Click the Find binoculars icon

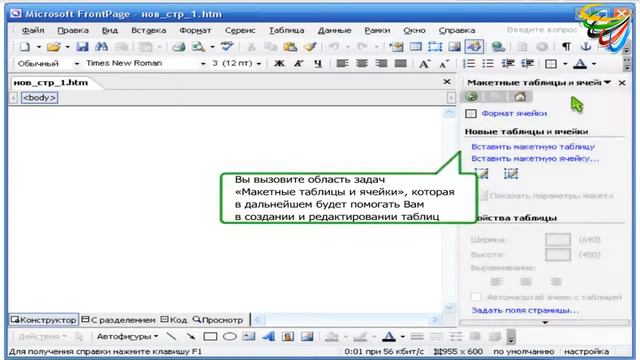[x=102, y=47]
